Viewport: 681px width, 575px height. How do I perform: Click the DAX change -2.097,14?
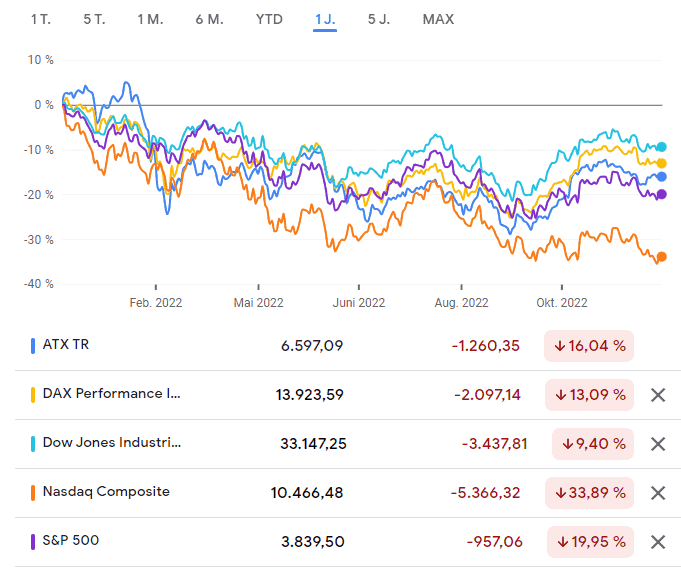point(487,395)
